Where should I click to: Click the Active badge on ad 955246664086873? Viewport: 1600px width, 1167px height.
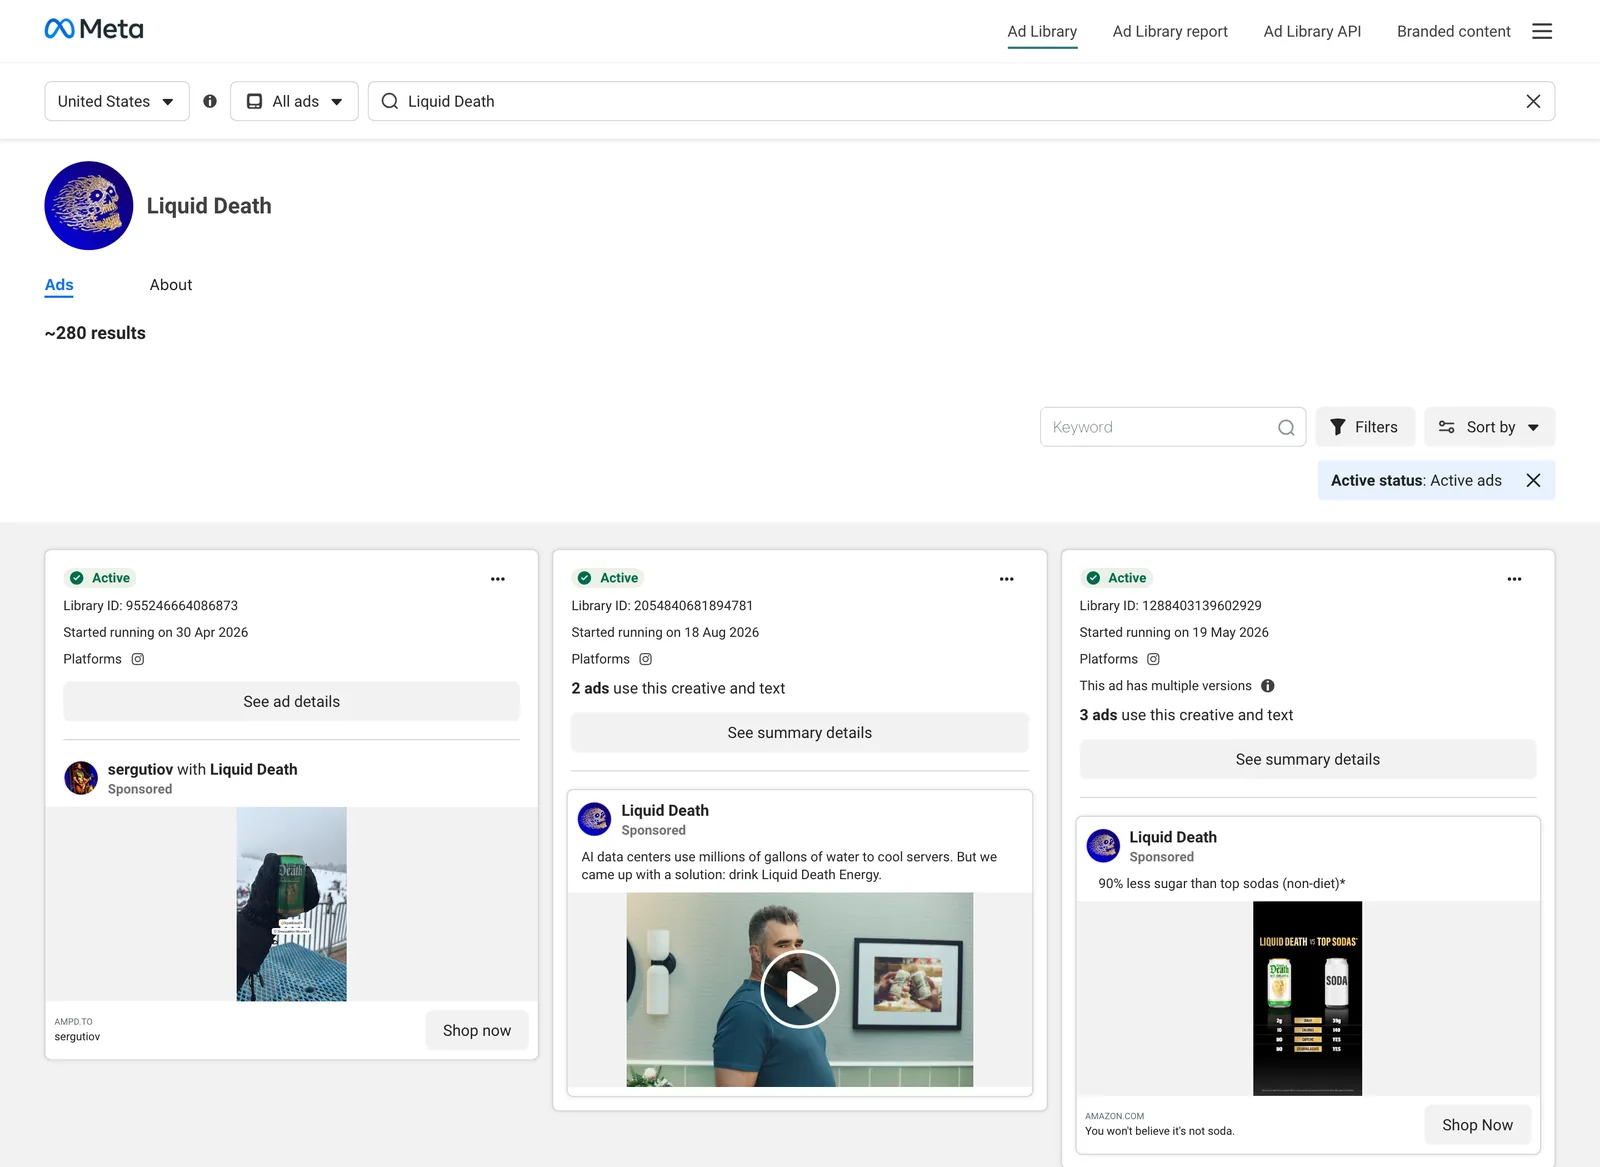(101, 578)
